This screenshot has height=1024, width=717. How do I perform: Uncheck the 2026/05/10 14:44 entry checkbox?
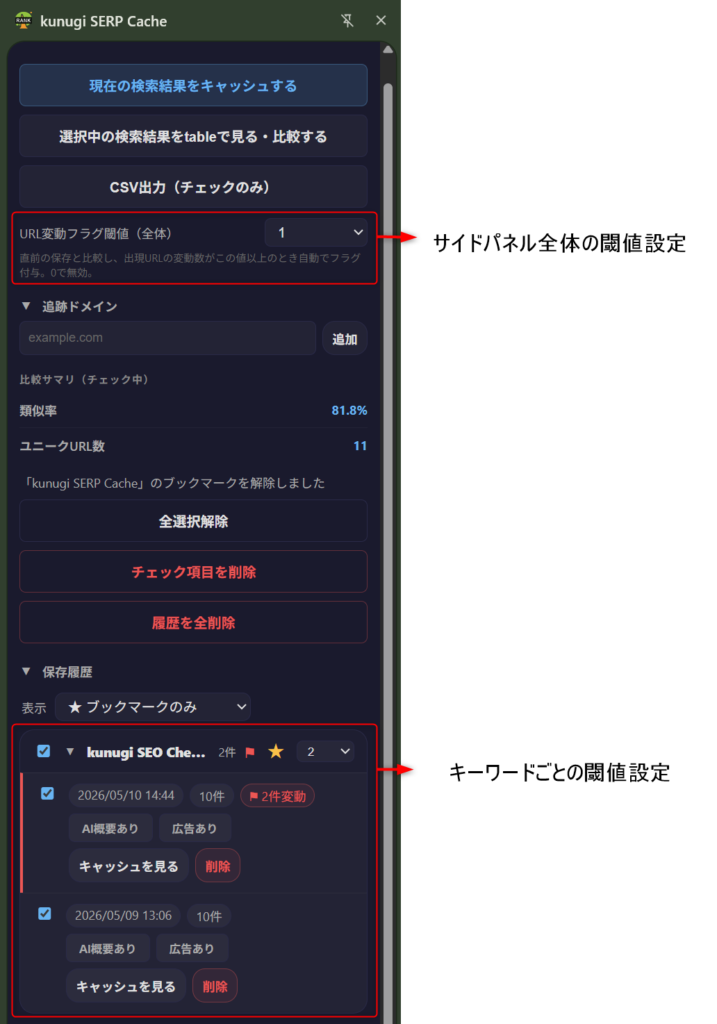47,793
